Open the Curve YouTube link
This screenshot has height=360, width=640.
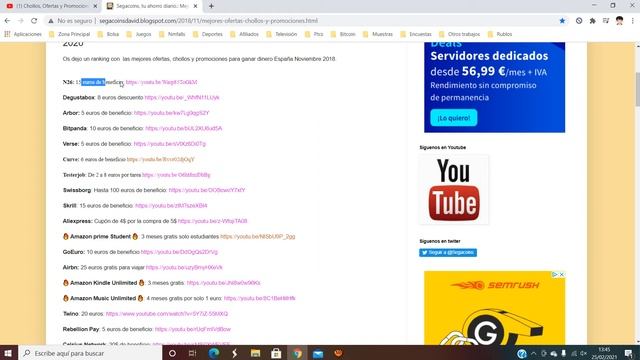pyautogui.click(x=160, y=160)
